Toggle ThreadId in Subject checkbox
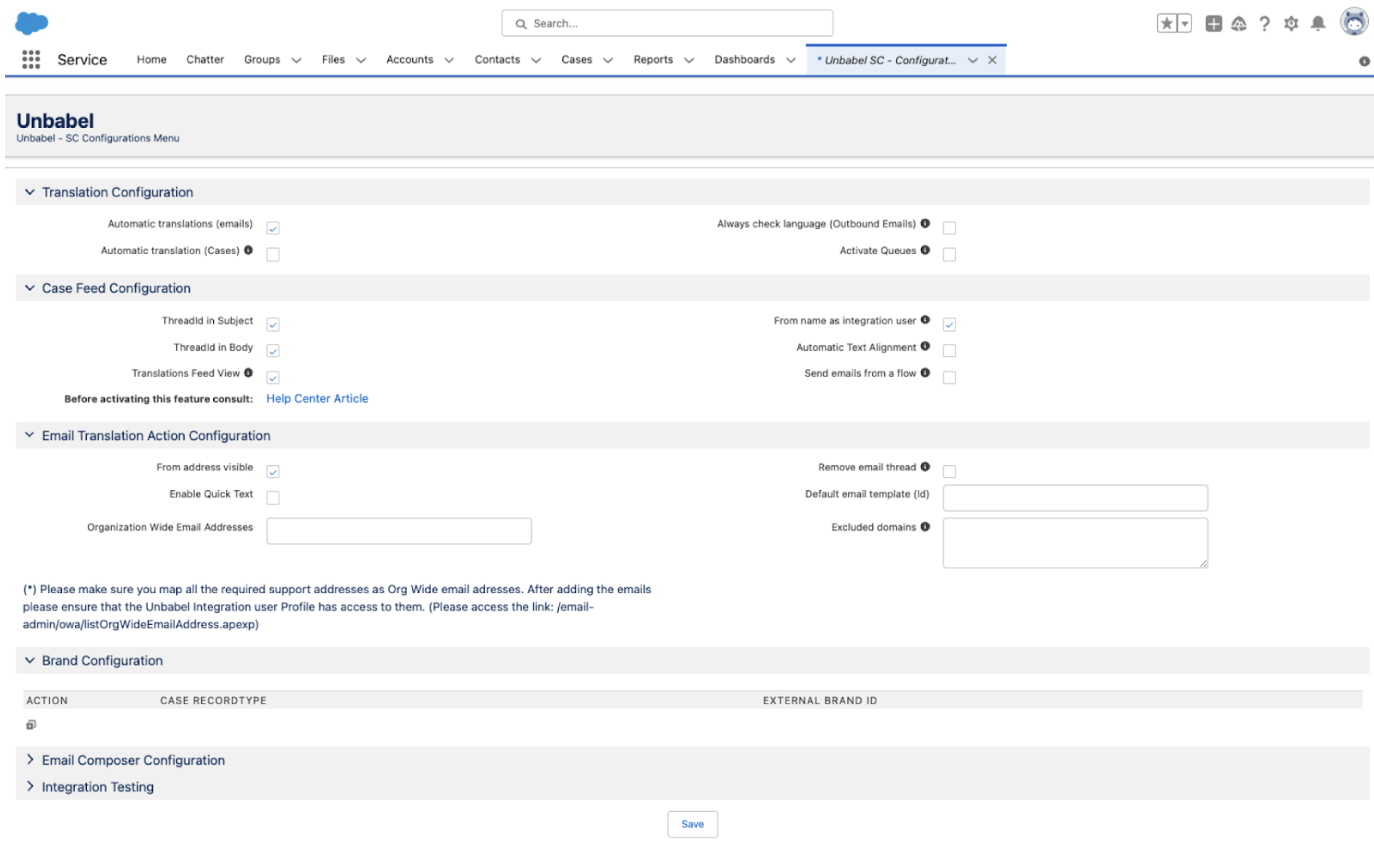Image resolution: width=1374 pixels, height=848 pixels. 273,324
